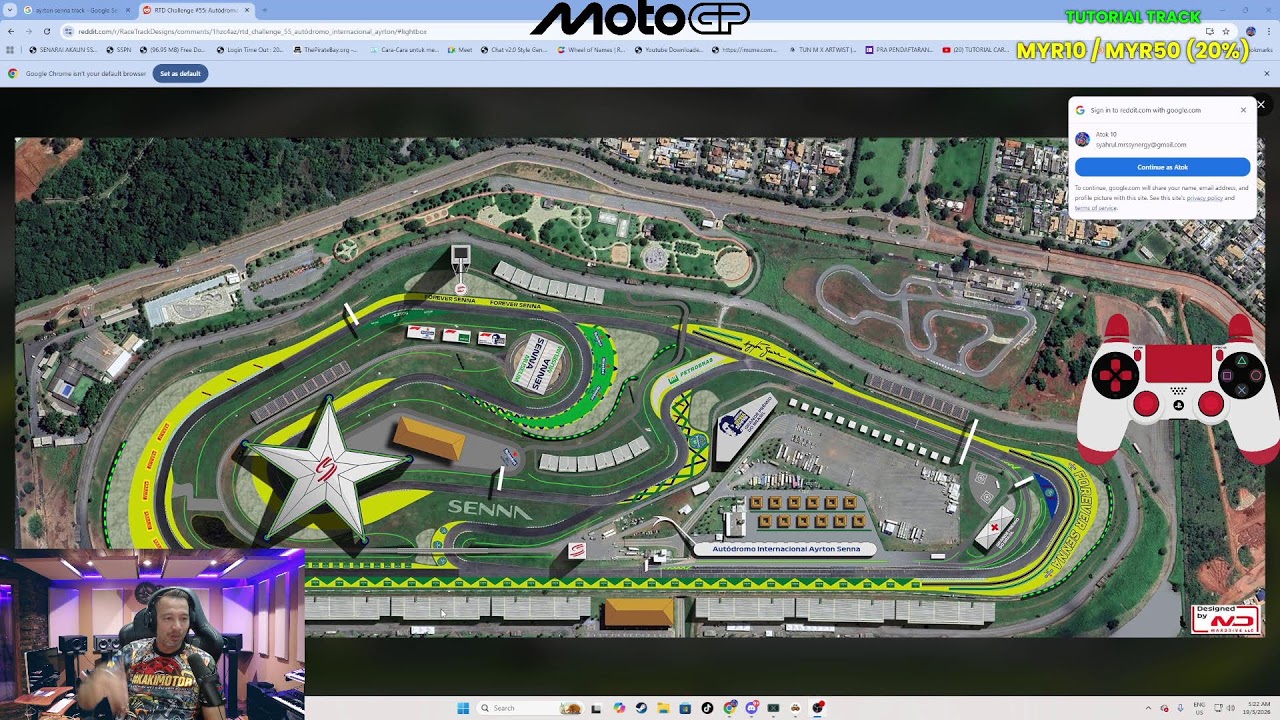Bookmark this page with star icon
Viewport: 1280px width, 720px height.
(1225, 31)
